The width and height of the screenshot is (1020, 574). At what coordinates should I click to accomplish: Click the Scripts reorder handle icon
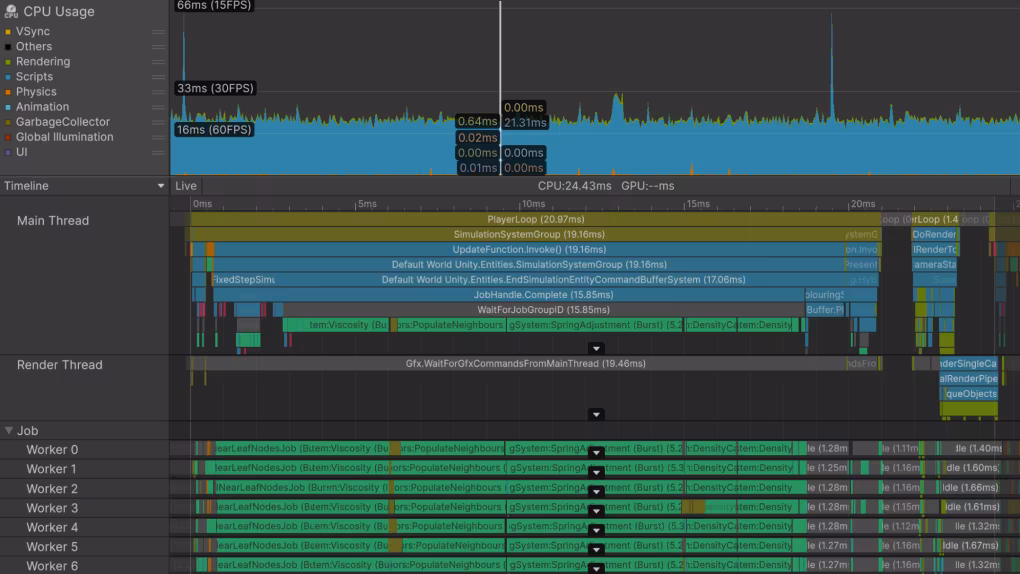pos(158,77)
